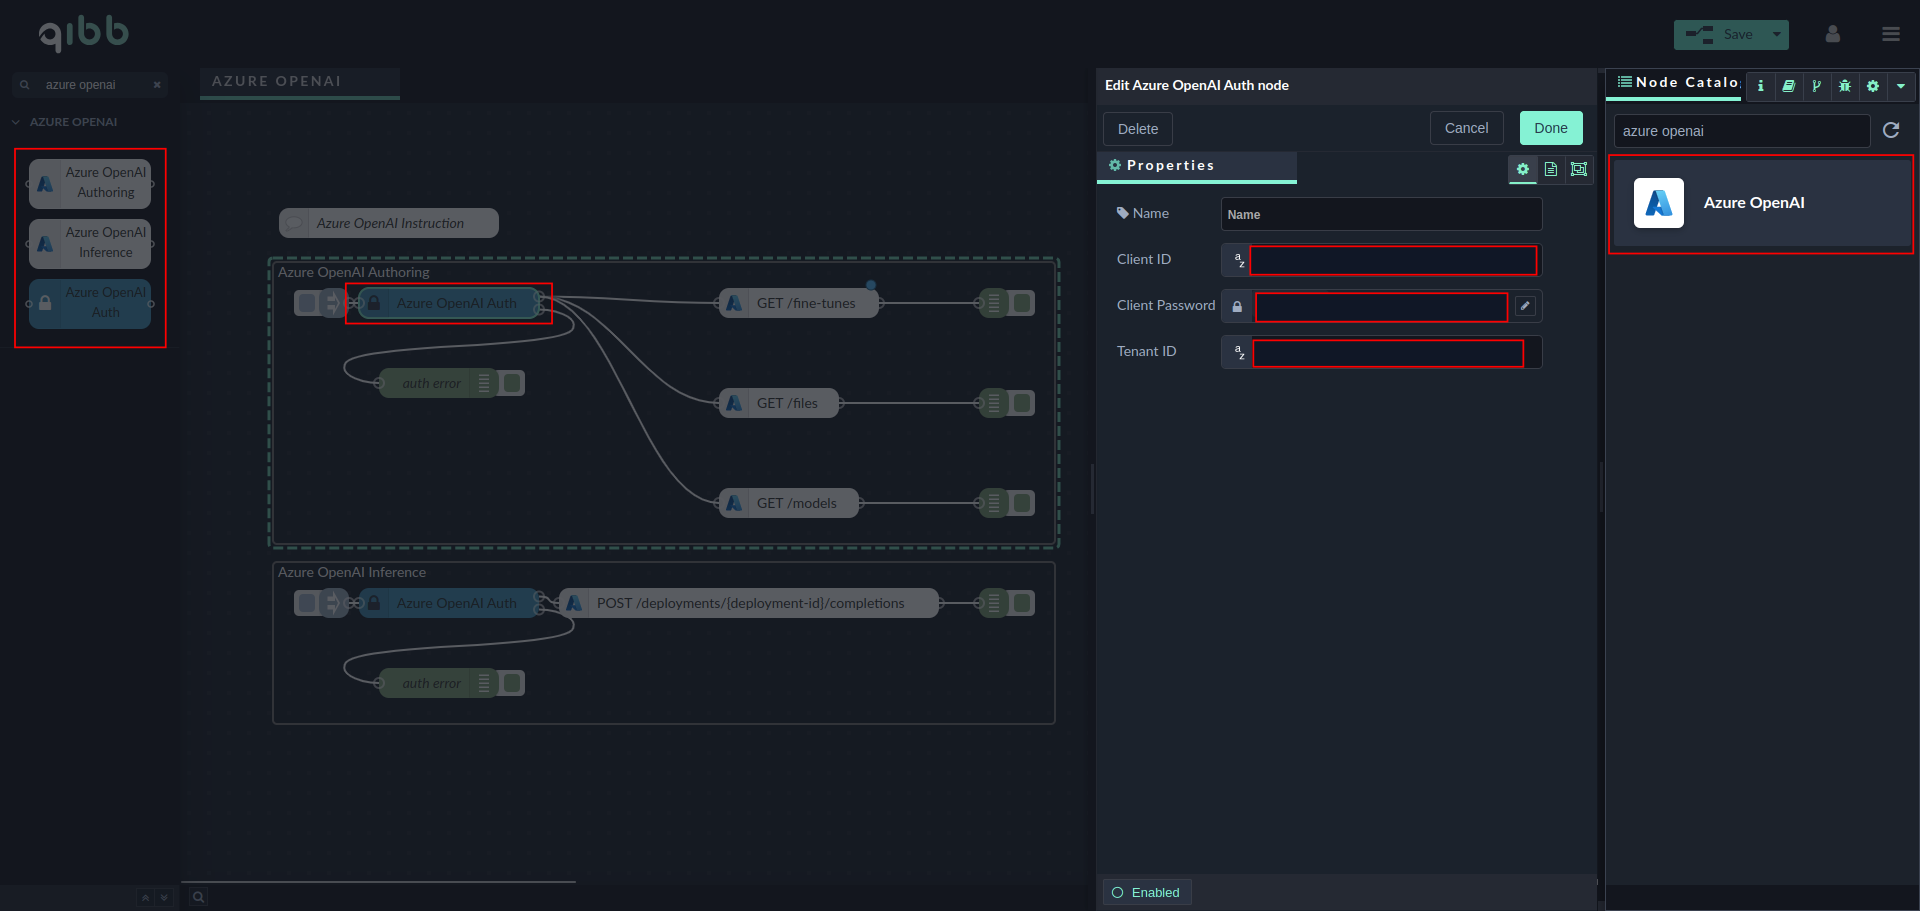This screenshot has width=1920, height=911.
Task: Open the main hamburger menu
Action: click(x=1890, y=34)
